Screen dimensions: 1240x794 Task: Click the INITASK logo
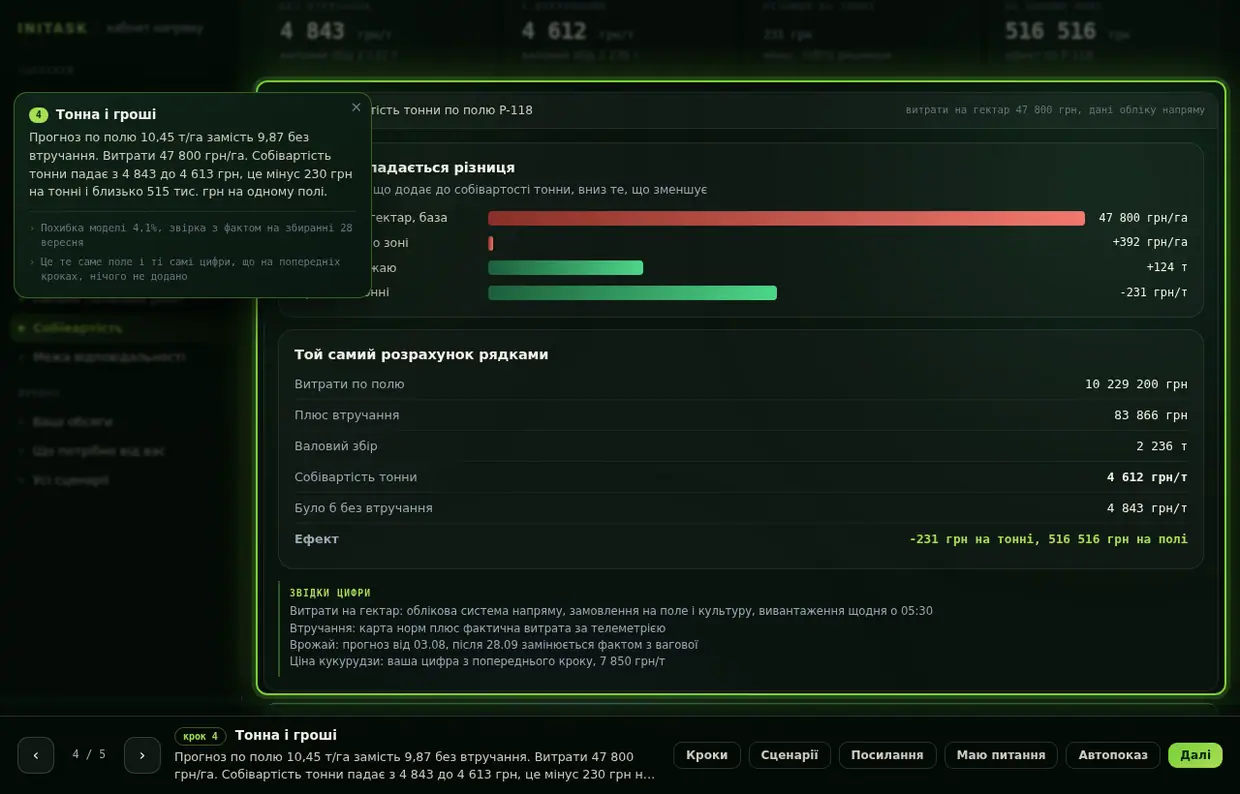[52, 28]
